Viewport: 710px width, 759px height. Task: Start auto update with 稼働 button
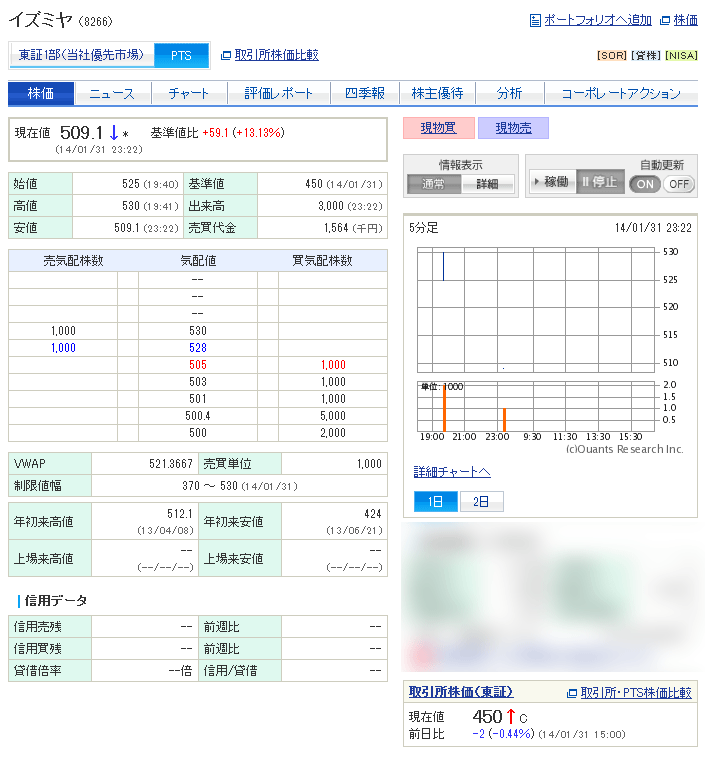coord(552,182)
